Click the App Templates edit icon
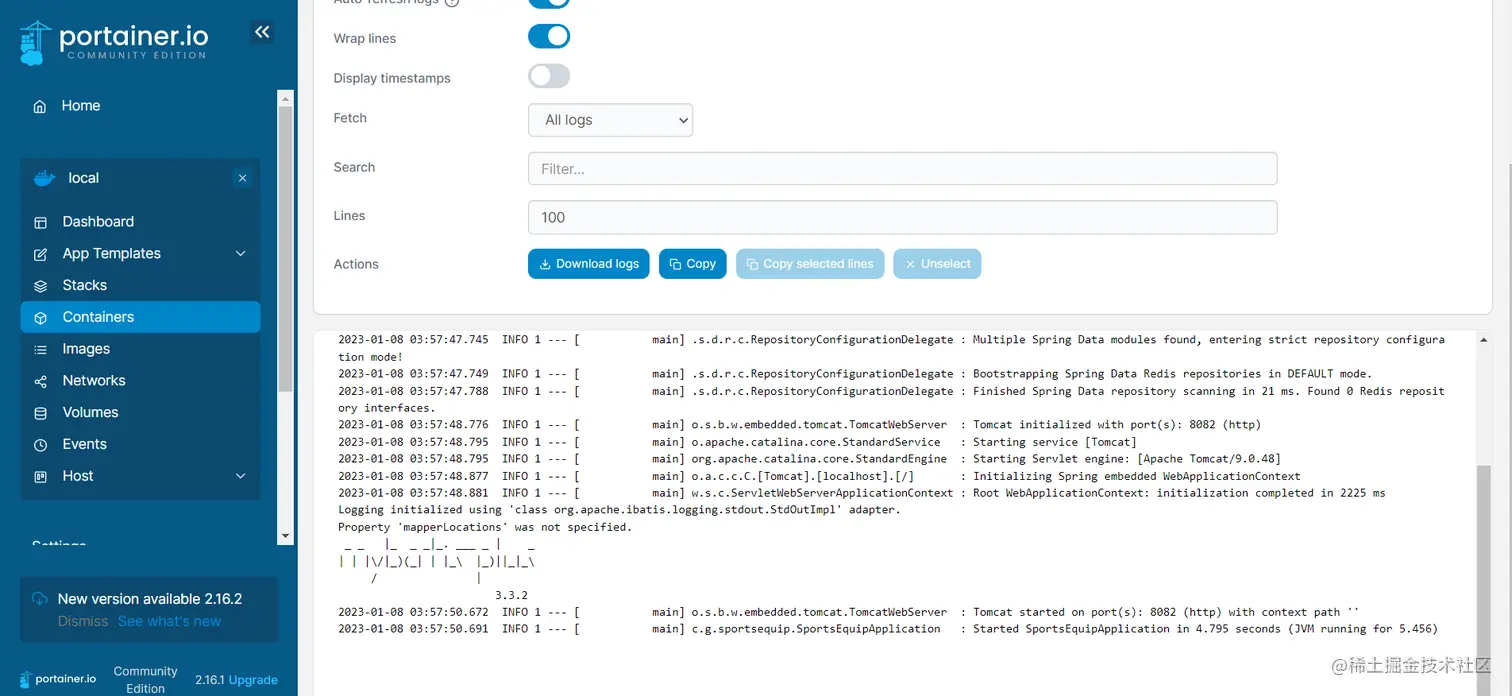The image size is (1512, 696). 41,254
